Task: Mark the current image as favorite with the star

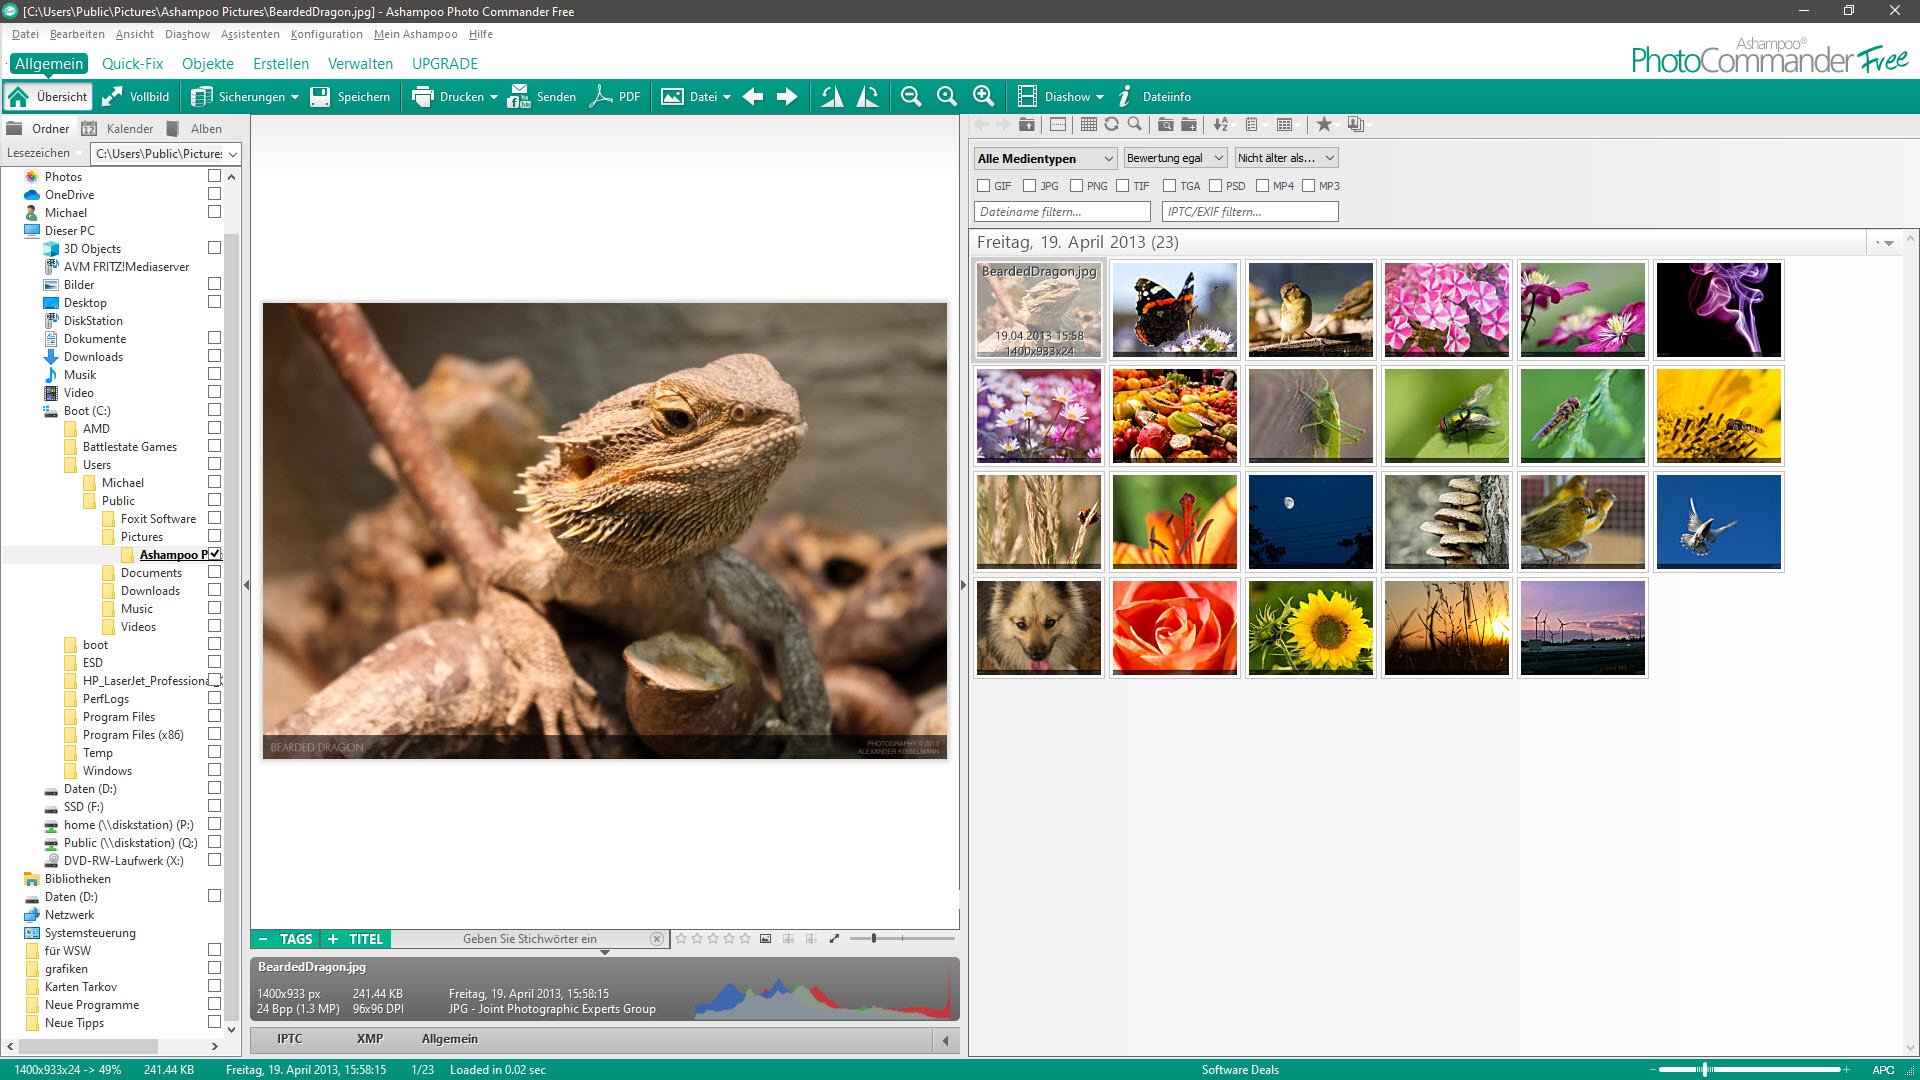Action: pyautogui.click(x=1324, y=124)
